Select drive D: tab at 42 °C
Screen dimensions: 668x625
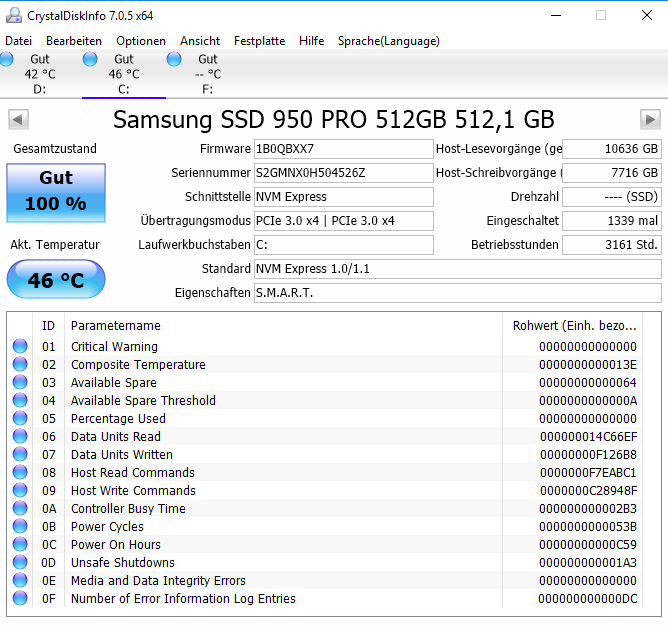click(x=40, y=74)
